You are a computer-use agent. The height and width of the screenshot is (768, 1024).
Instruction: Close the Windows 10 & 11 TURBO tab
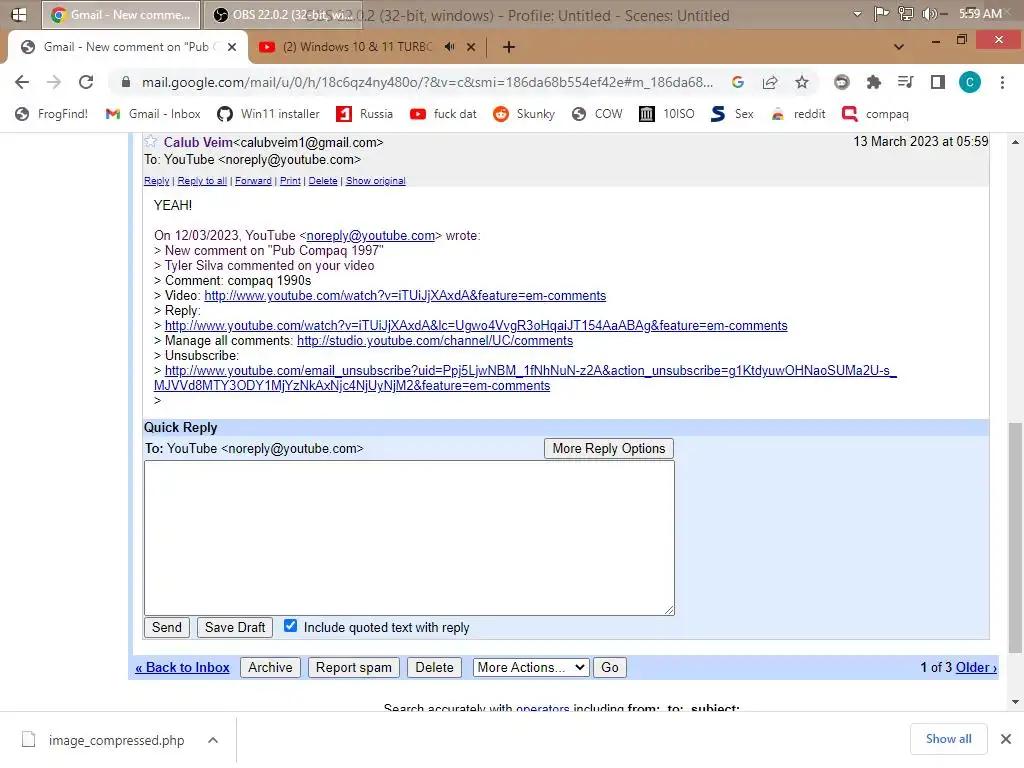(472, 47)
